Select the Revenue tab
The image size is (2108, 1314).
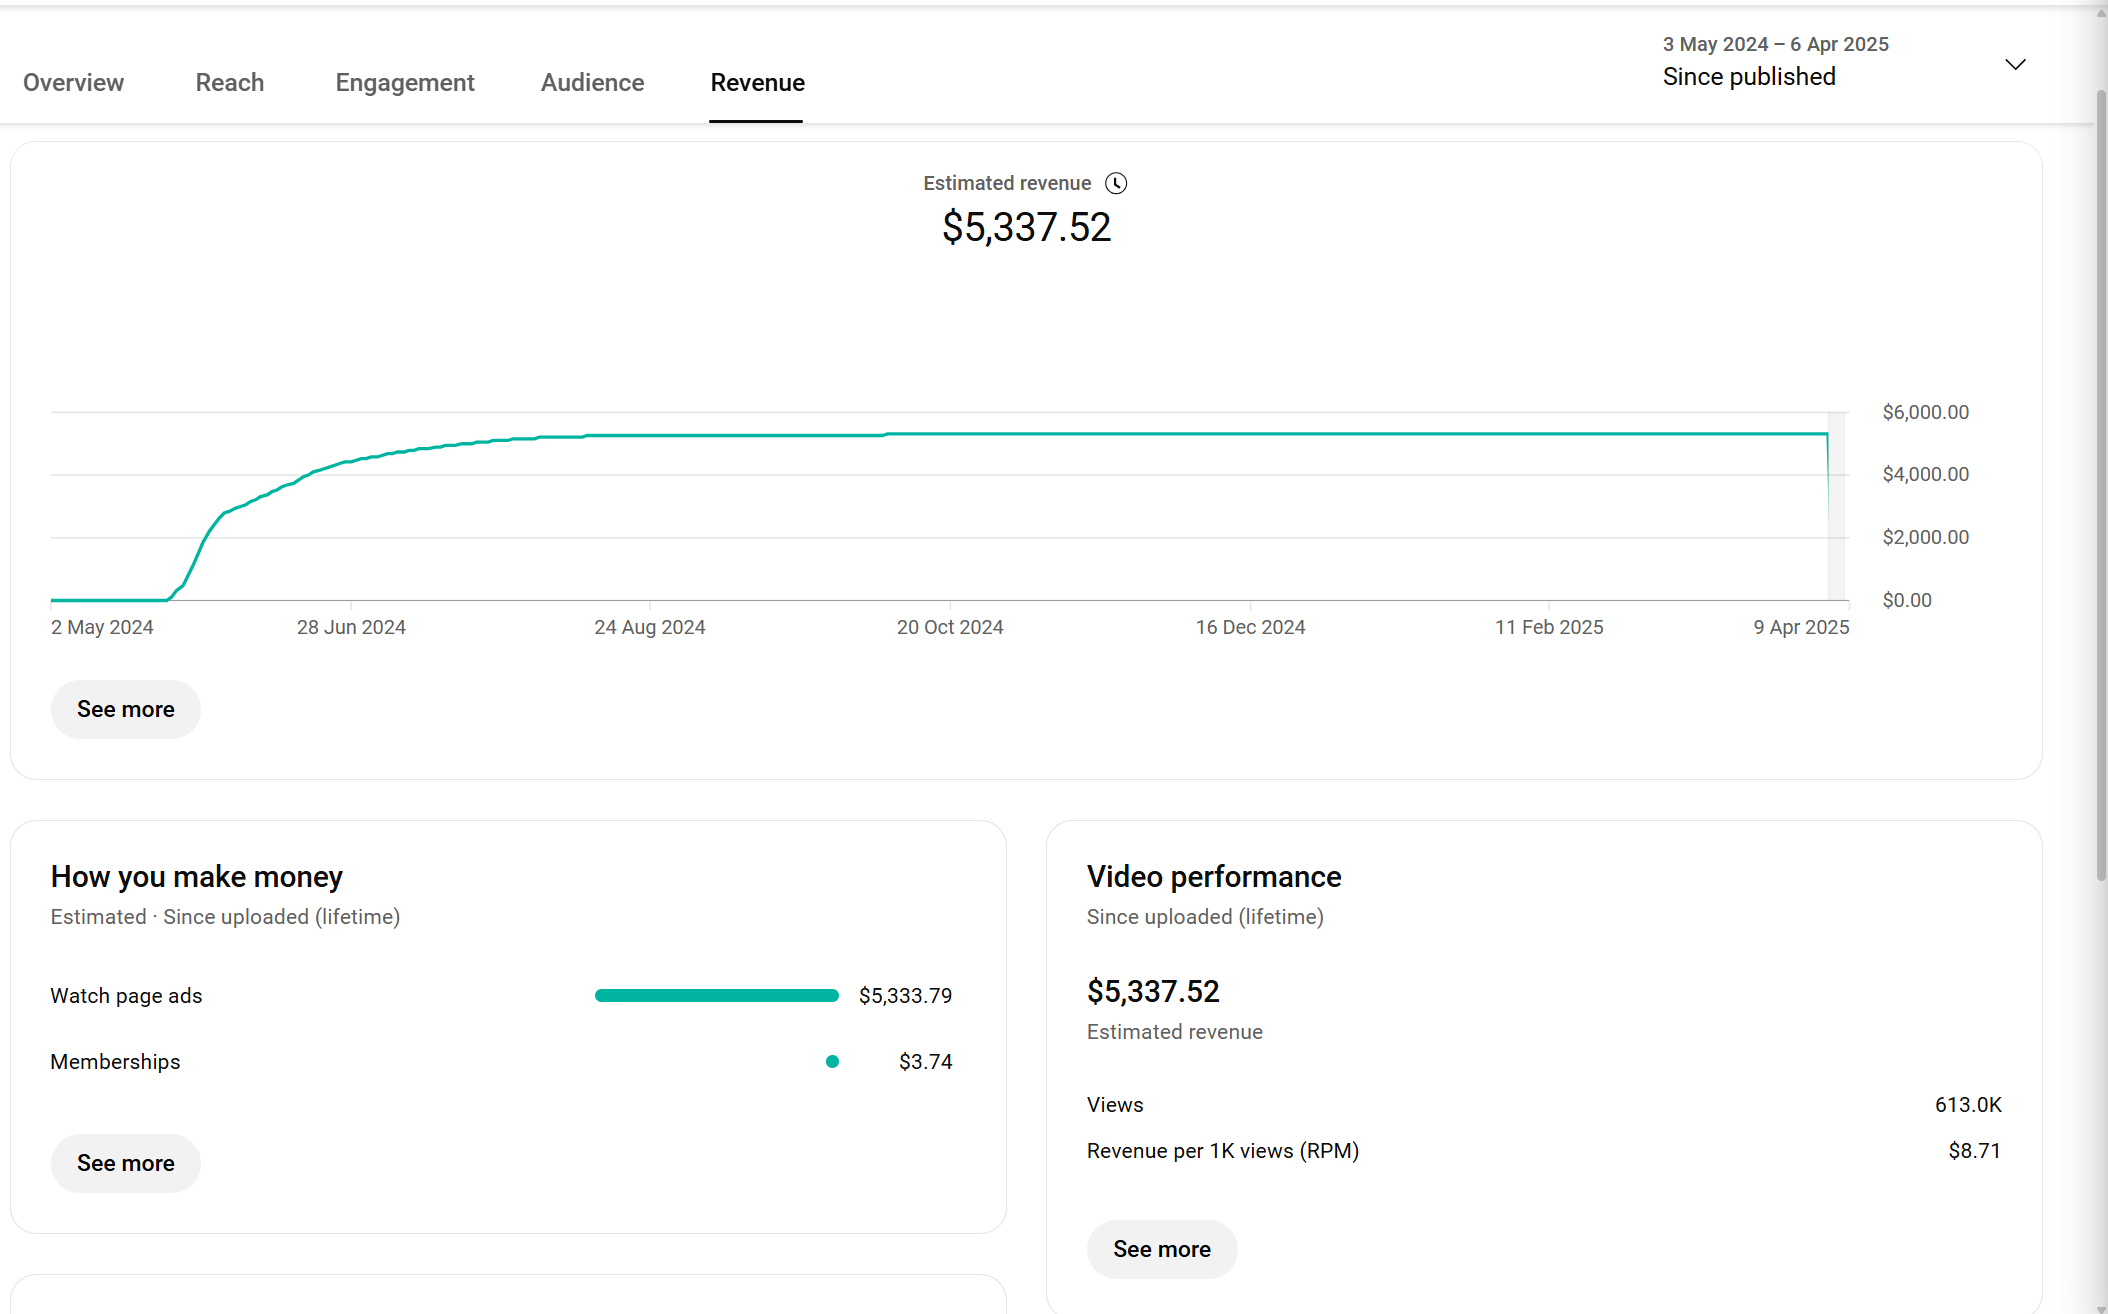(757, 83)
